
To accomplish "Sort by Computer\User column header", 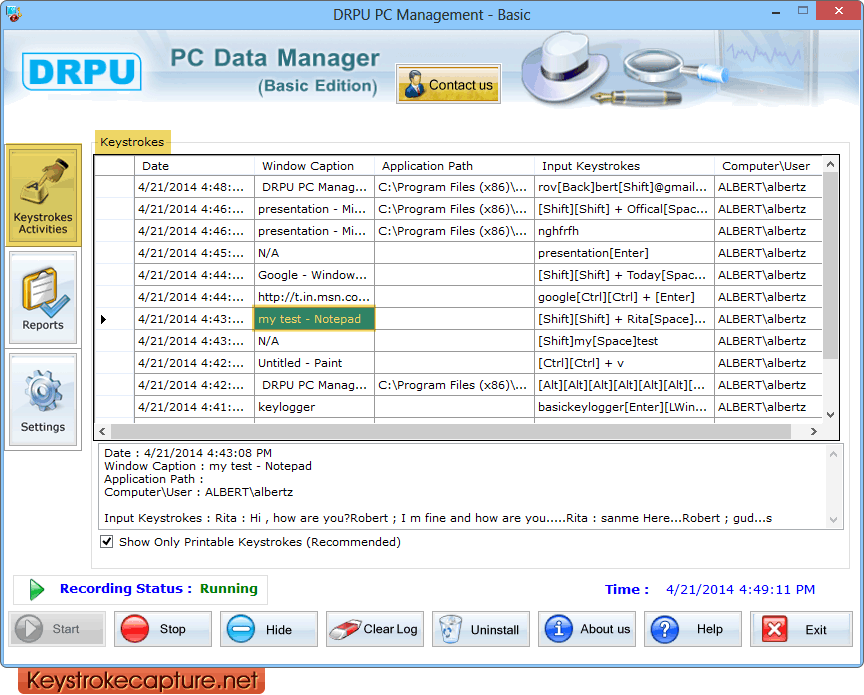I will coord(768,166).
